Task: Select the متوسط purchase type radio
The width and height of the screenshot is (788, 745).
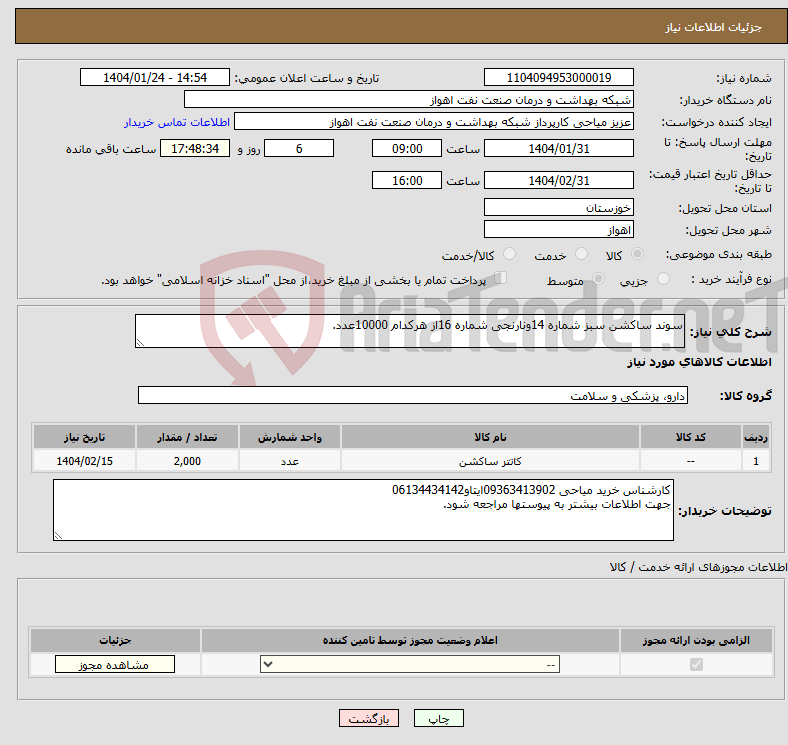Action: (x=599, y=279)
